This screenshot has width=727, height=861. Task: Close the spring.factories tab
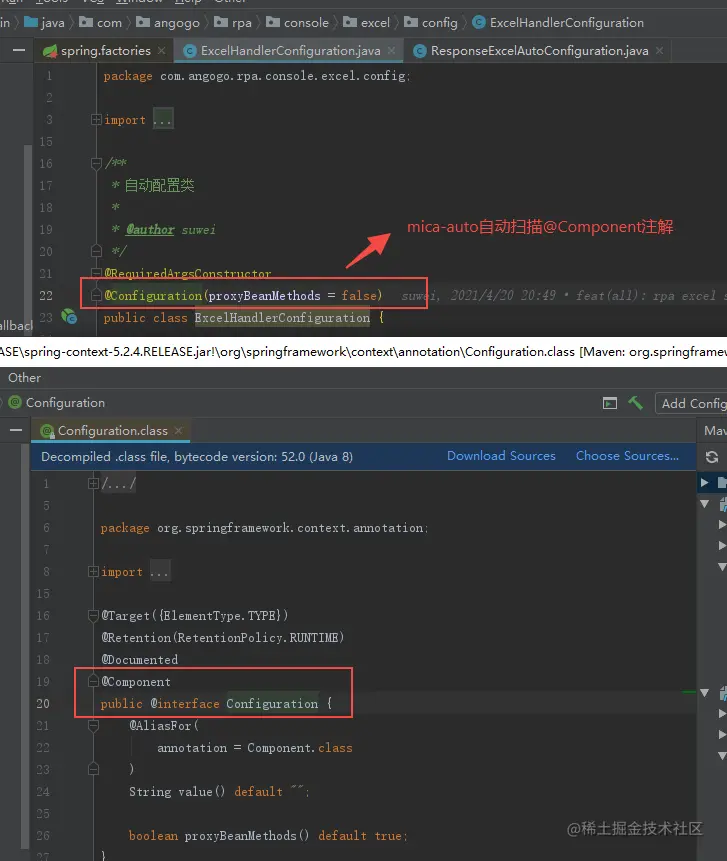tap(161, 51)
